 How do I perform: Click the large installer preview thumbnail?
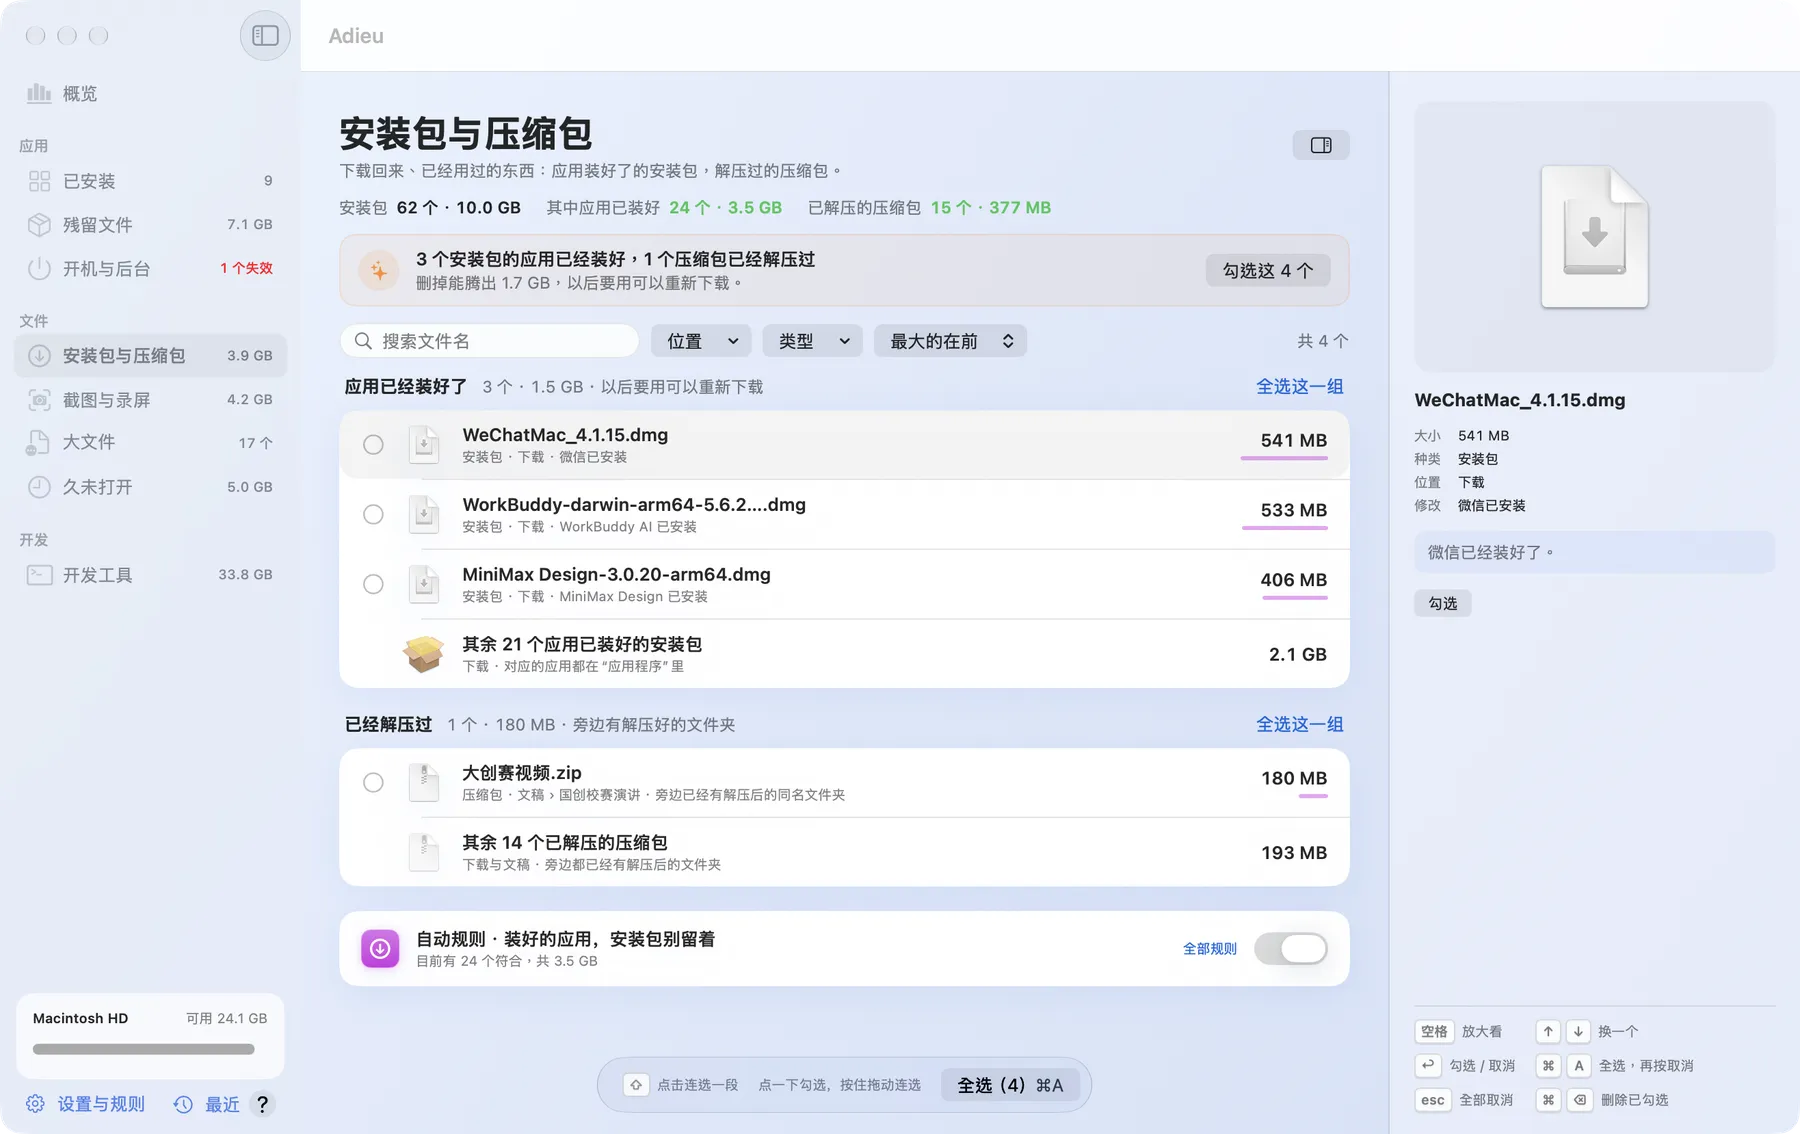(1594, 237)
